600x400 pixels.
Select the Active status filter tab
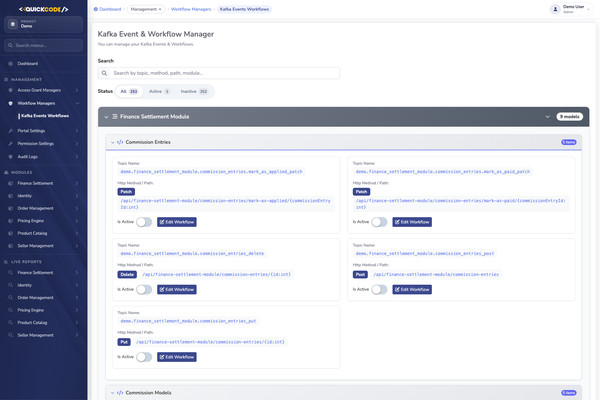pyautogui.click(x=159, y=91)
